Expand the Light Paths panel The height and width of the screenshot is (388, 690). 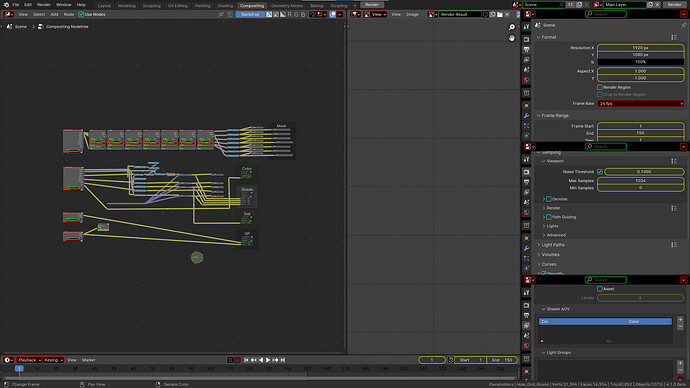coord(539,245)
